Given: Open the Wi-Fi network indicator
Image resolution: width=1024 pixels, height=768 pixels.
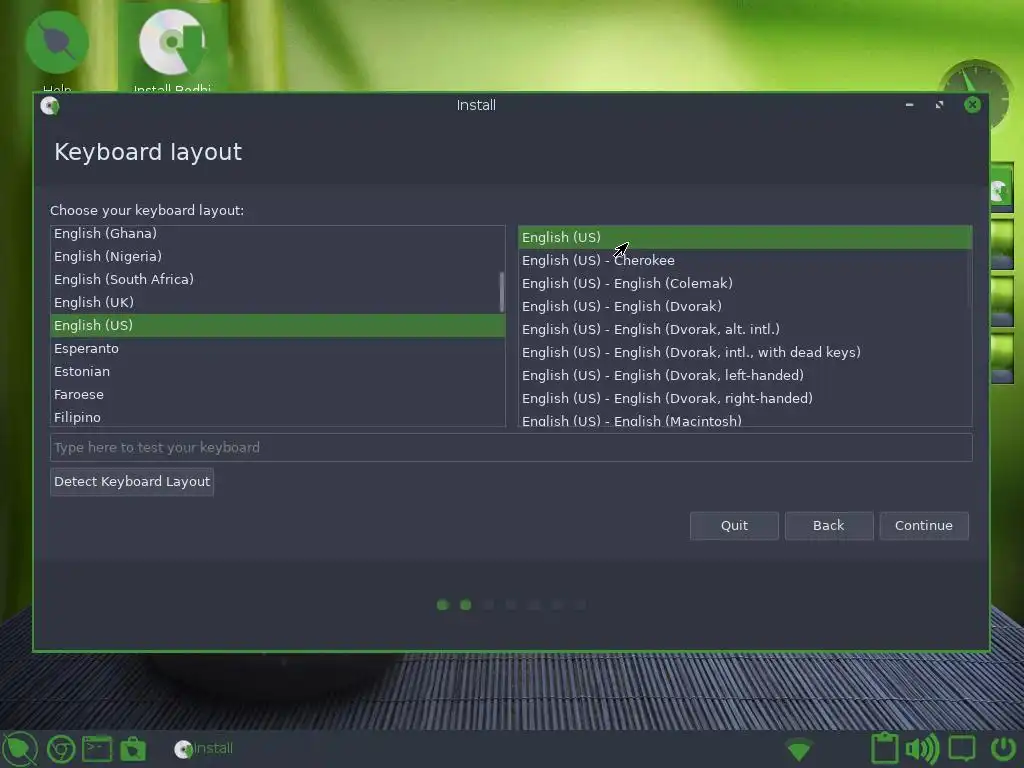Looking at the screenshot, I should tap(799, 750).
